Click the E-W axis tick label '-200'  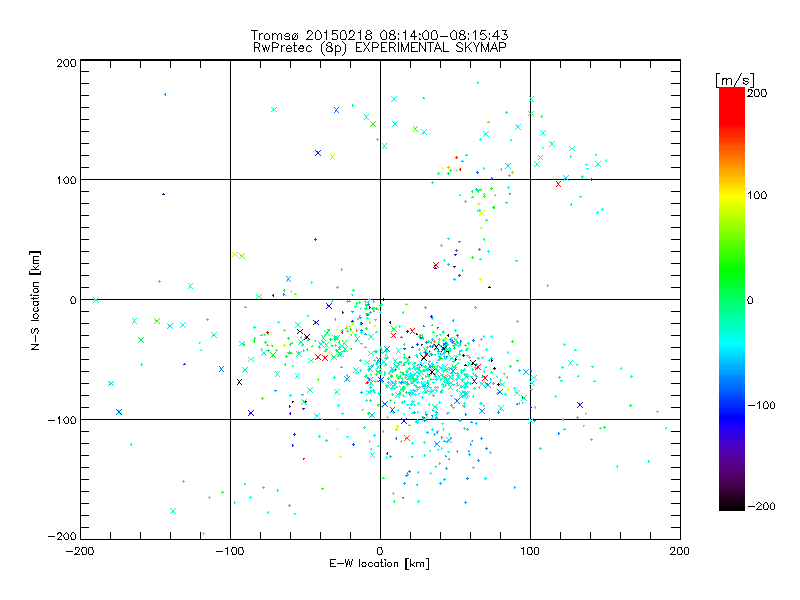[80, 551]
